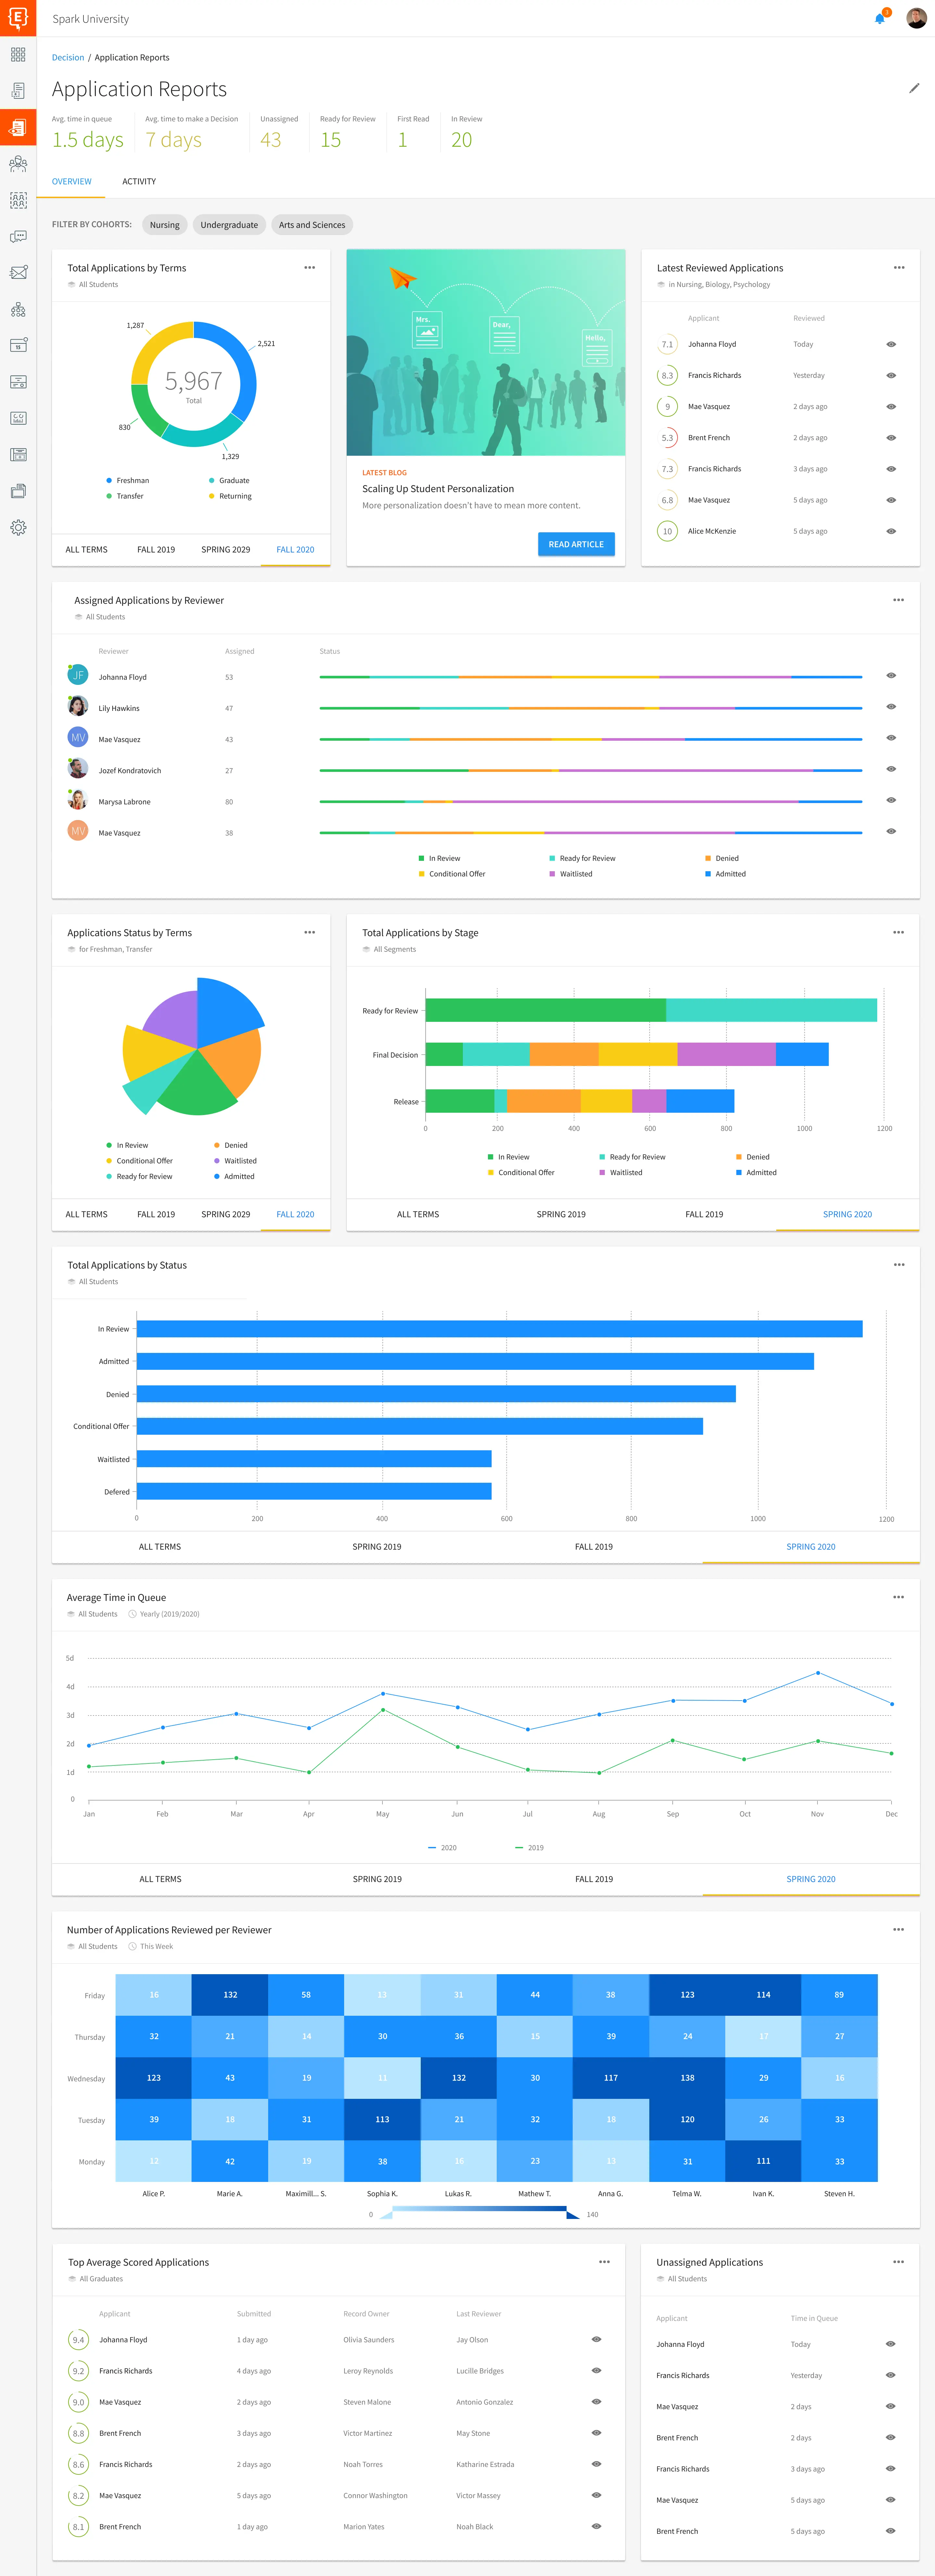Filter by Arts and Sciences cohort
This screenshot has width=935, height=2576.
[312, 225]
